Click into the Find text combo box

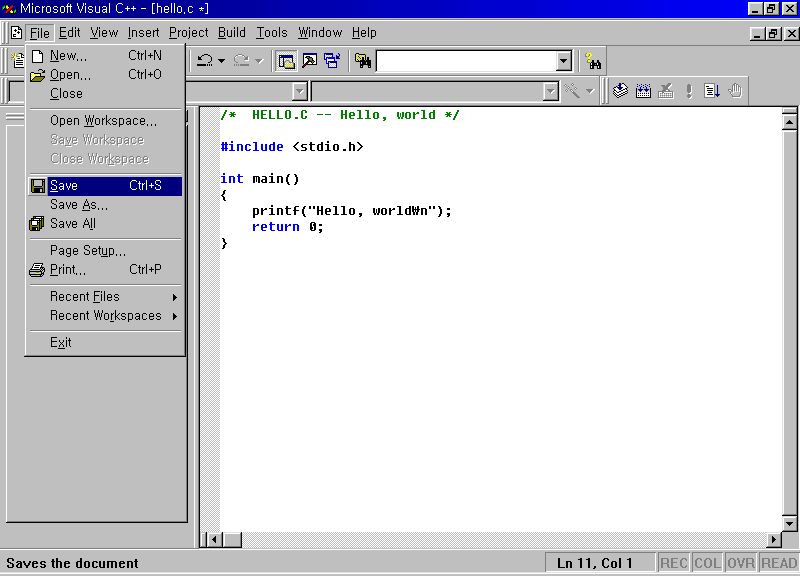click(466, 61)
